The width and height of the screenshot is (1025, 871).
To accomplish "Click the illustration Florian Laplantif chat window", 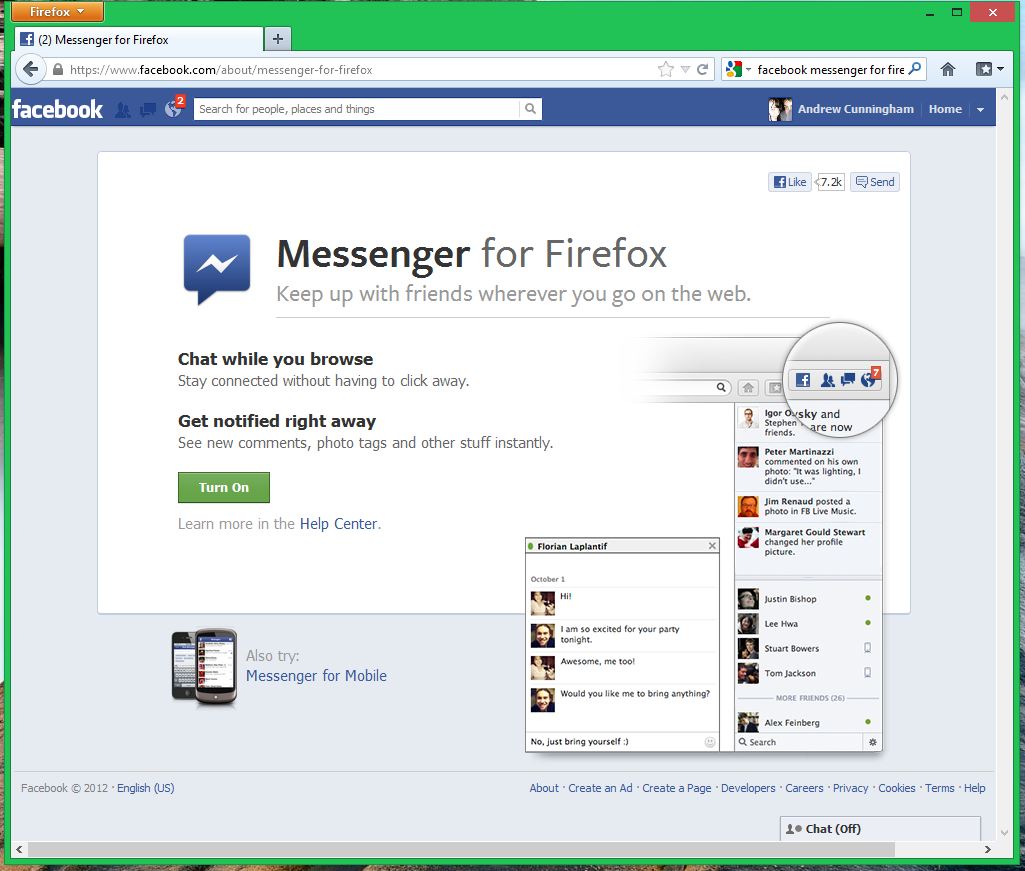I will (622, 645).
